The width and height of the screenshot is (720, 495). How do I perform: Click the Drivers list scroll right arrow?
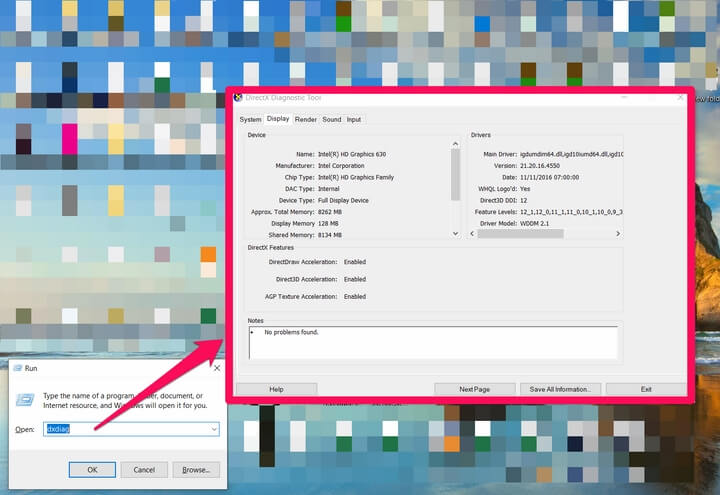click(618, 234)
